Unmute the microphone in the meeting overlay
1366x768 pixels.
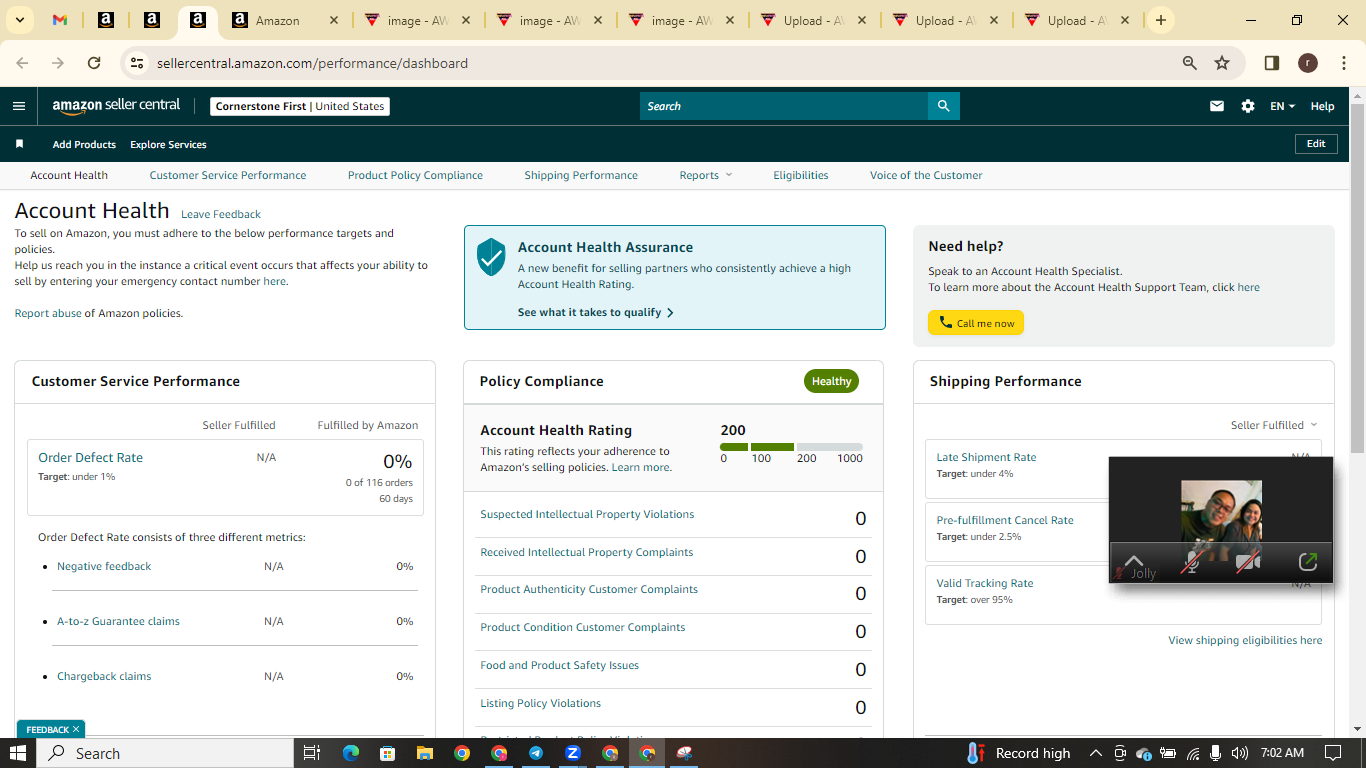click(1191, 563)
